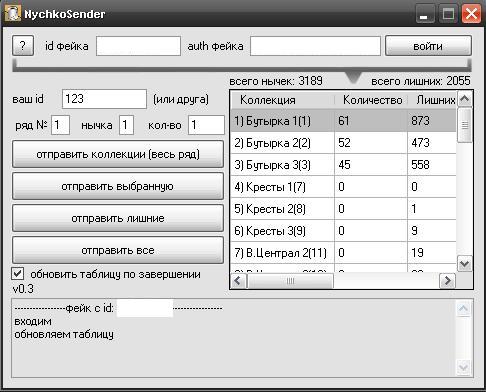Click table vertical scrollbar thumb
This screenshot has height=392, width=486.
pos(465,125)
